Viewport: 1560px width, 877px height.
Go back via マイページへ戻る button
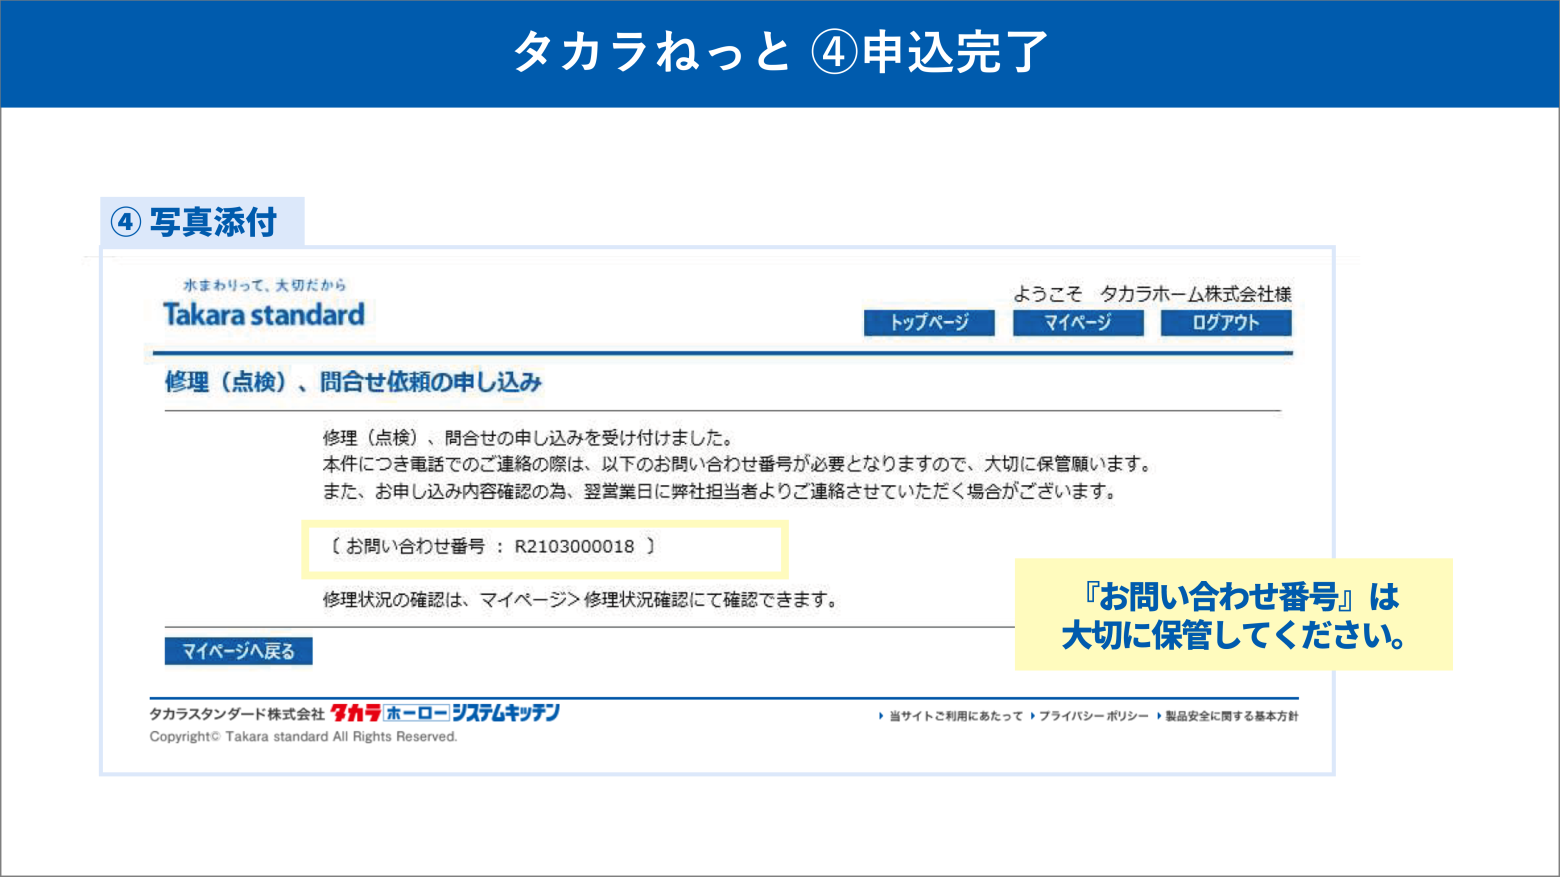coord(238,651)
